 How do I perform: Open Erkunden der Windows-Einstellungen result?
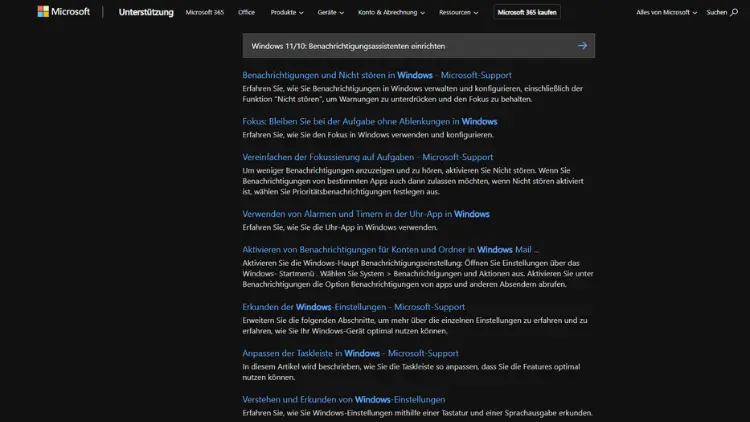click(353, 307)
